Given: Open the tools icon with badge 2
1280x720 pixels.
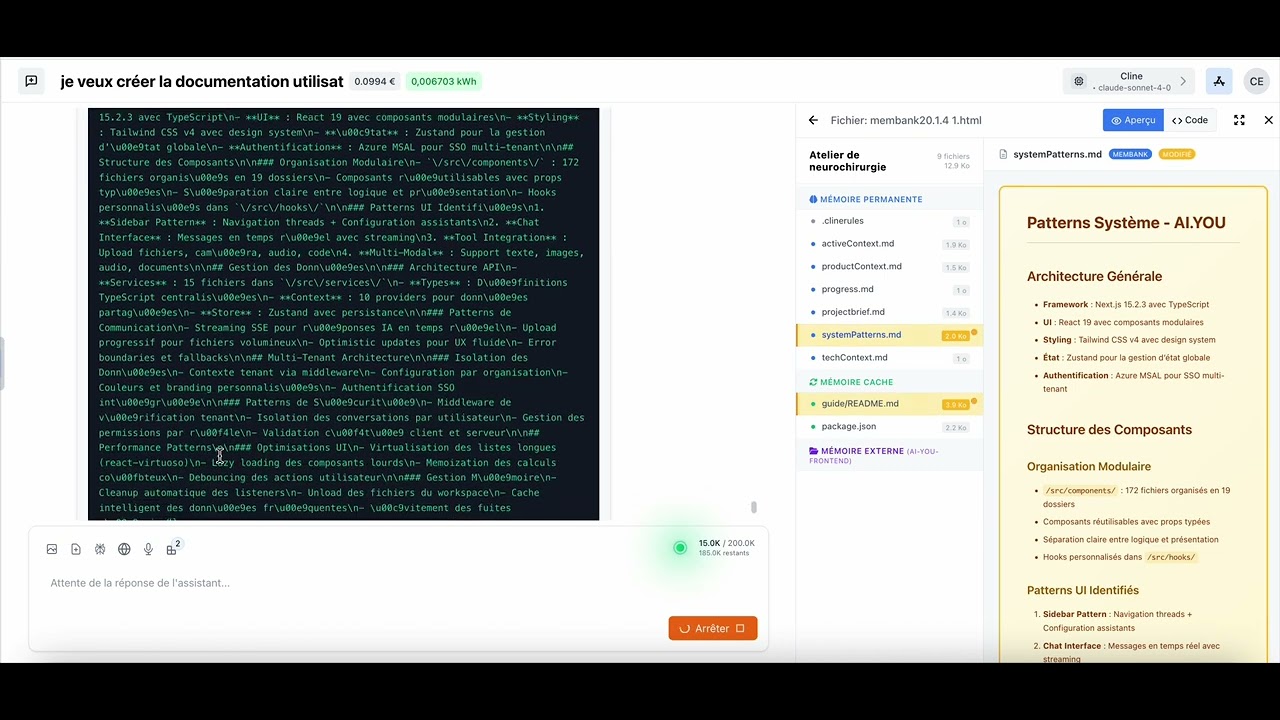Looking at the screenshot, I should [x=173, y=548].
